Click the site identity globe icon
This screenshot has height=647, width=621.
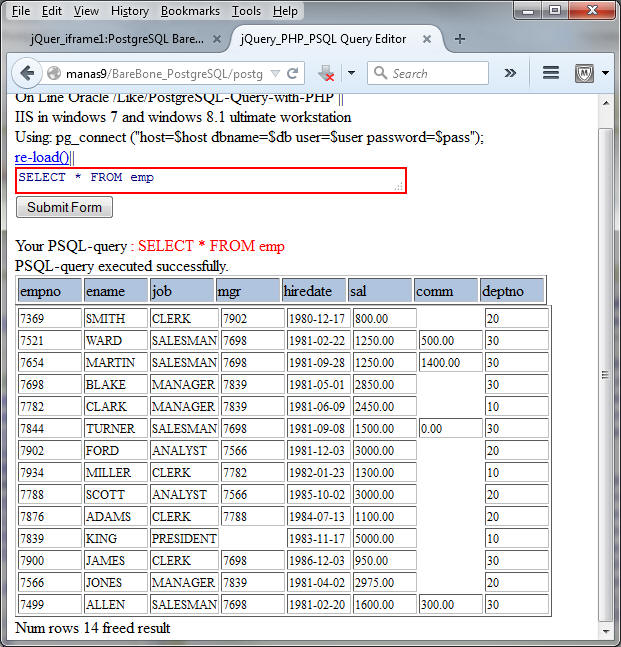(x=54, y=73)
